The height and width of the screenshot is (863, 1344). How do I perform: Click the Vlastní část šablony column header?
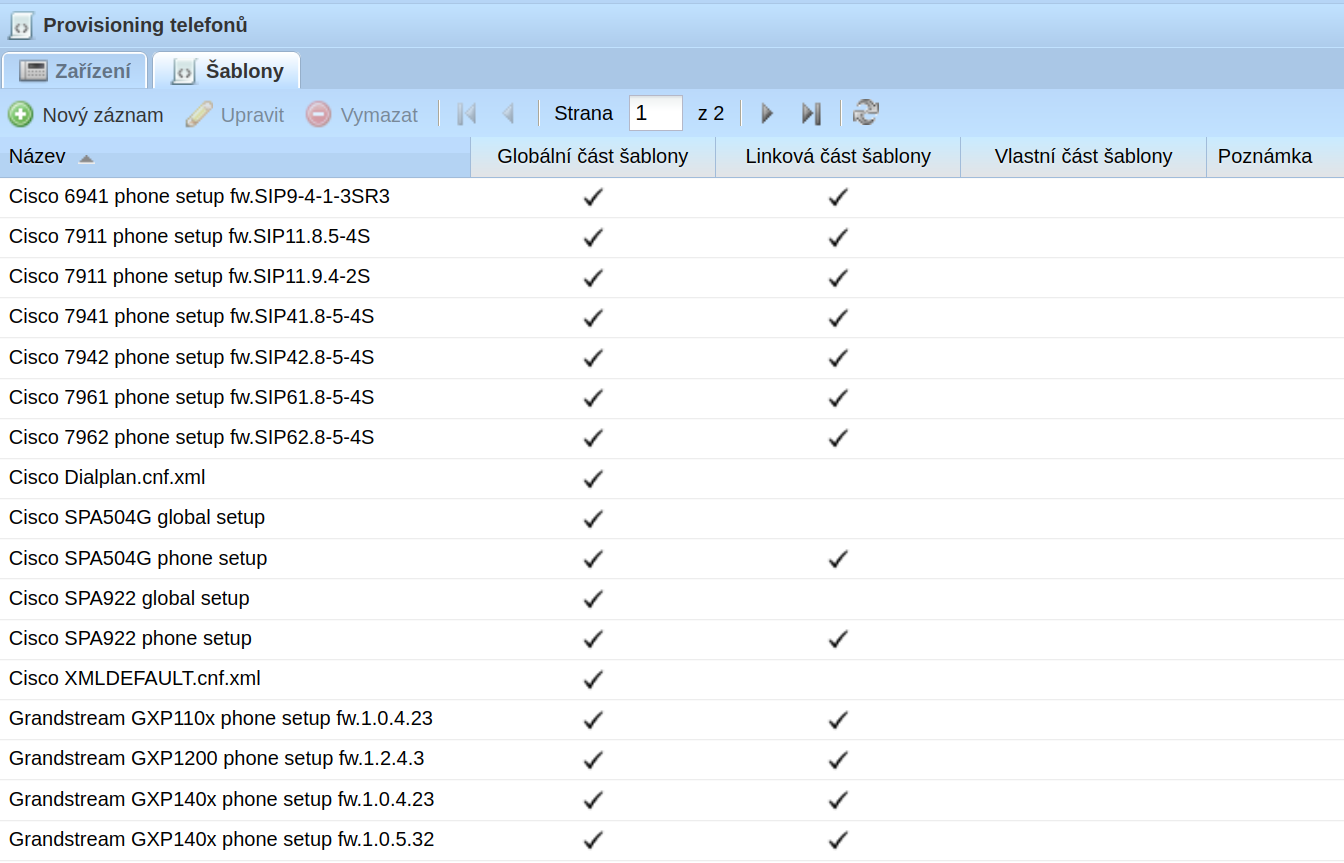pyautogui.click(x=1084, y=157)
